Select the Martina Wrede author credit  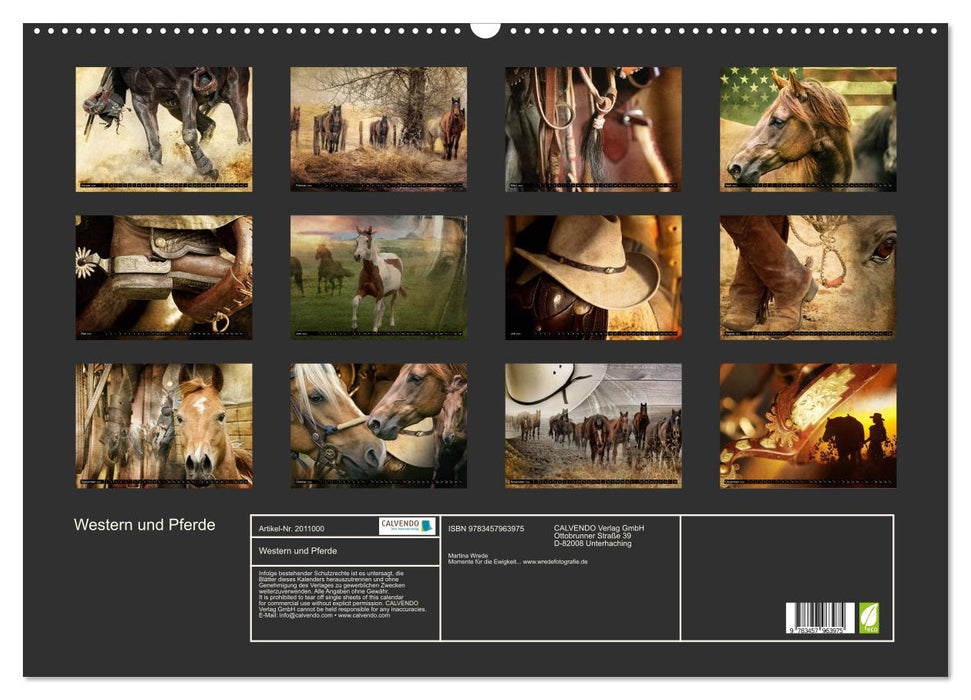click(467, 556)
